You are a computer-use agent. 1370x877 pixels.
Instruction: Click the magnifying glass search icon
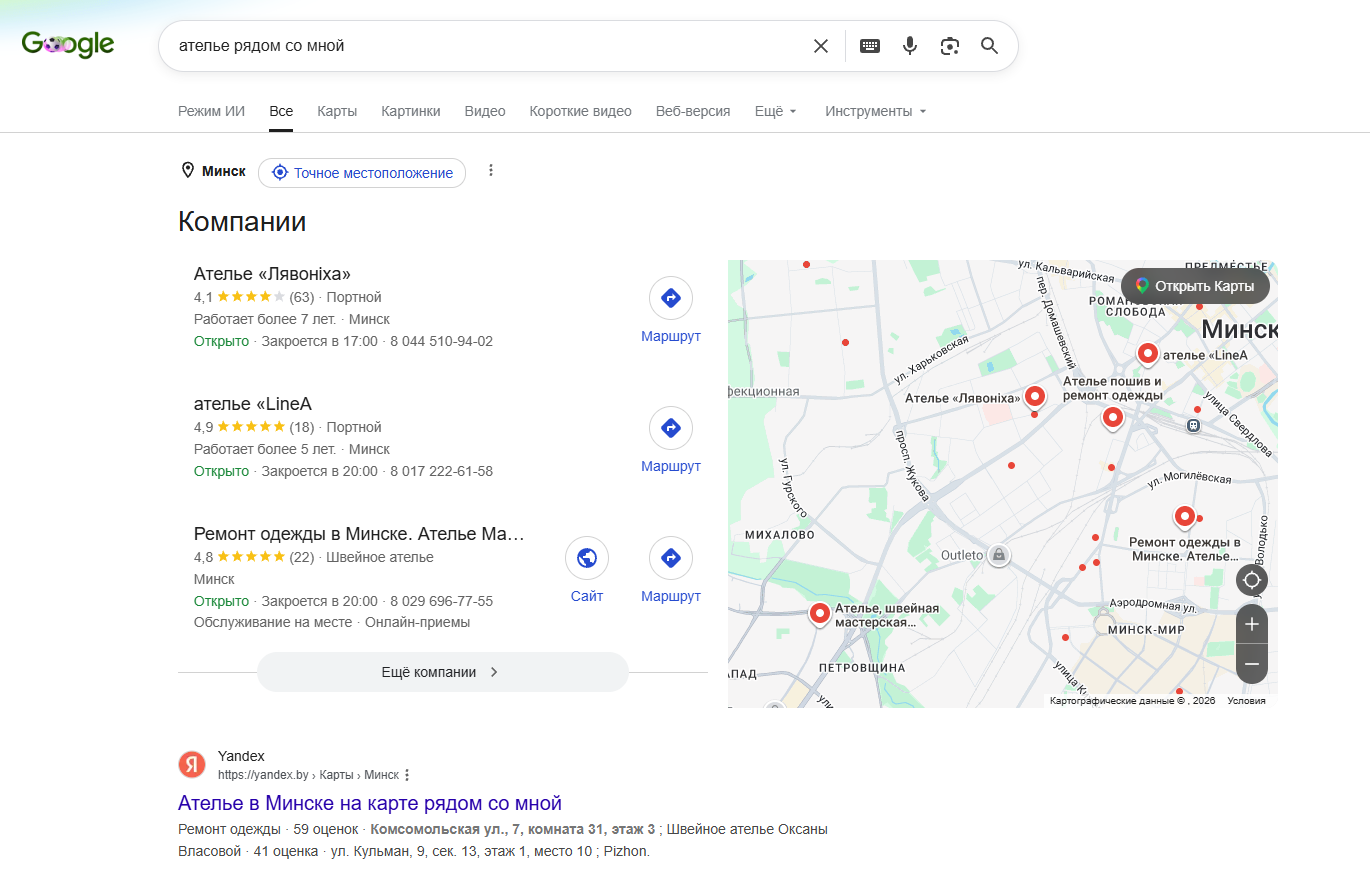coord(990,46)
